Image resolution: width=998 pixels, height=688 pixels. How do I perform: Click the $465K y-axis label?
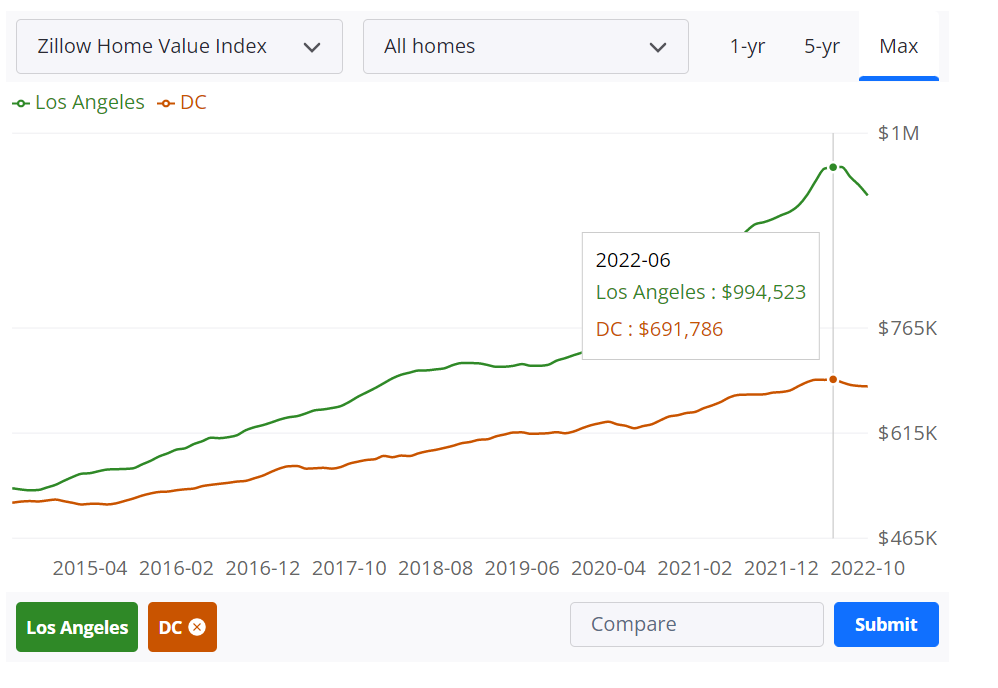(907, 538)
